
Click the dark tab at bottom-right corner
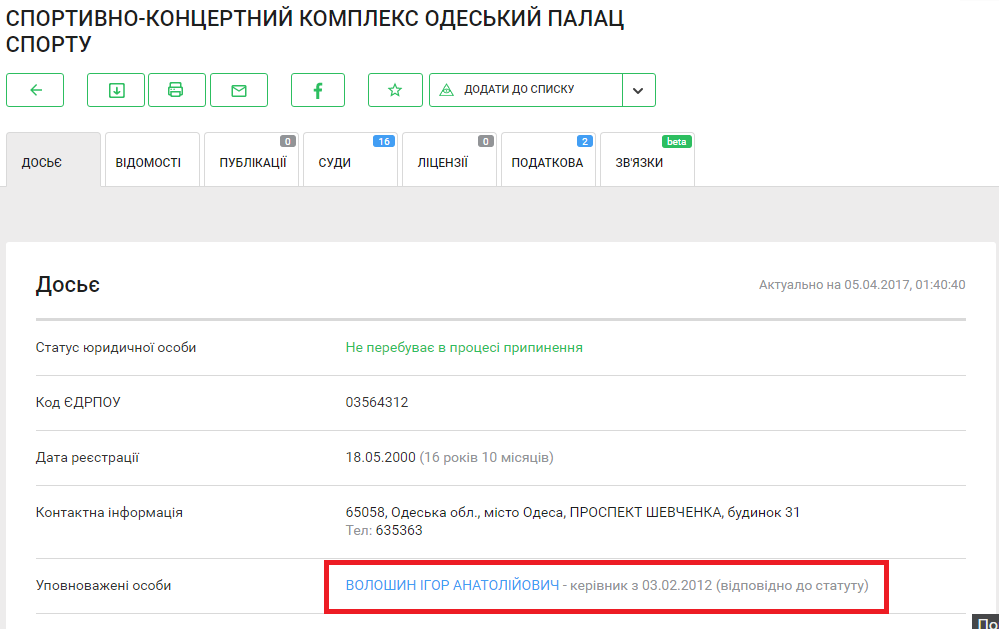coord(985,621)
